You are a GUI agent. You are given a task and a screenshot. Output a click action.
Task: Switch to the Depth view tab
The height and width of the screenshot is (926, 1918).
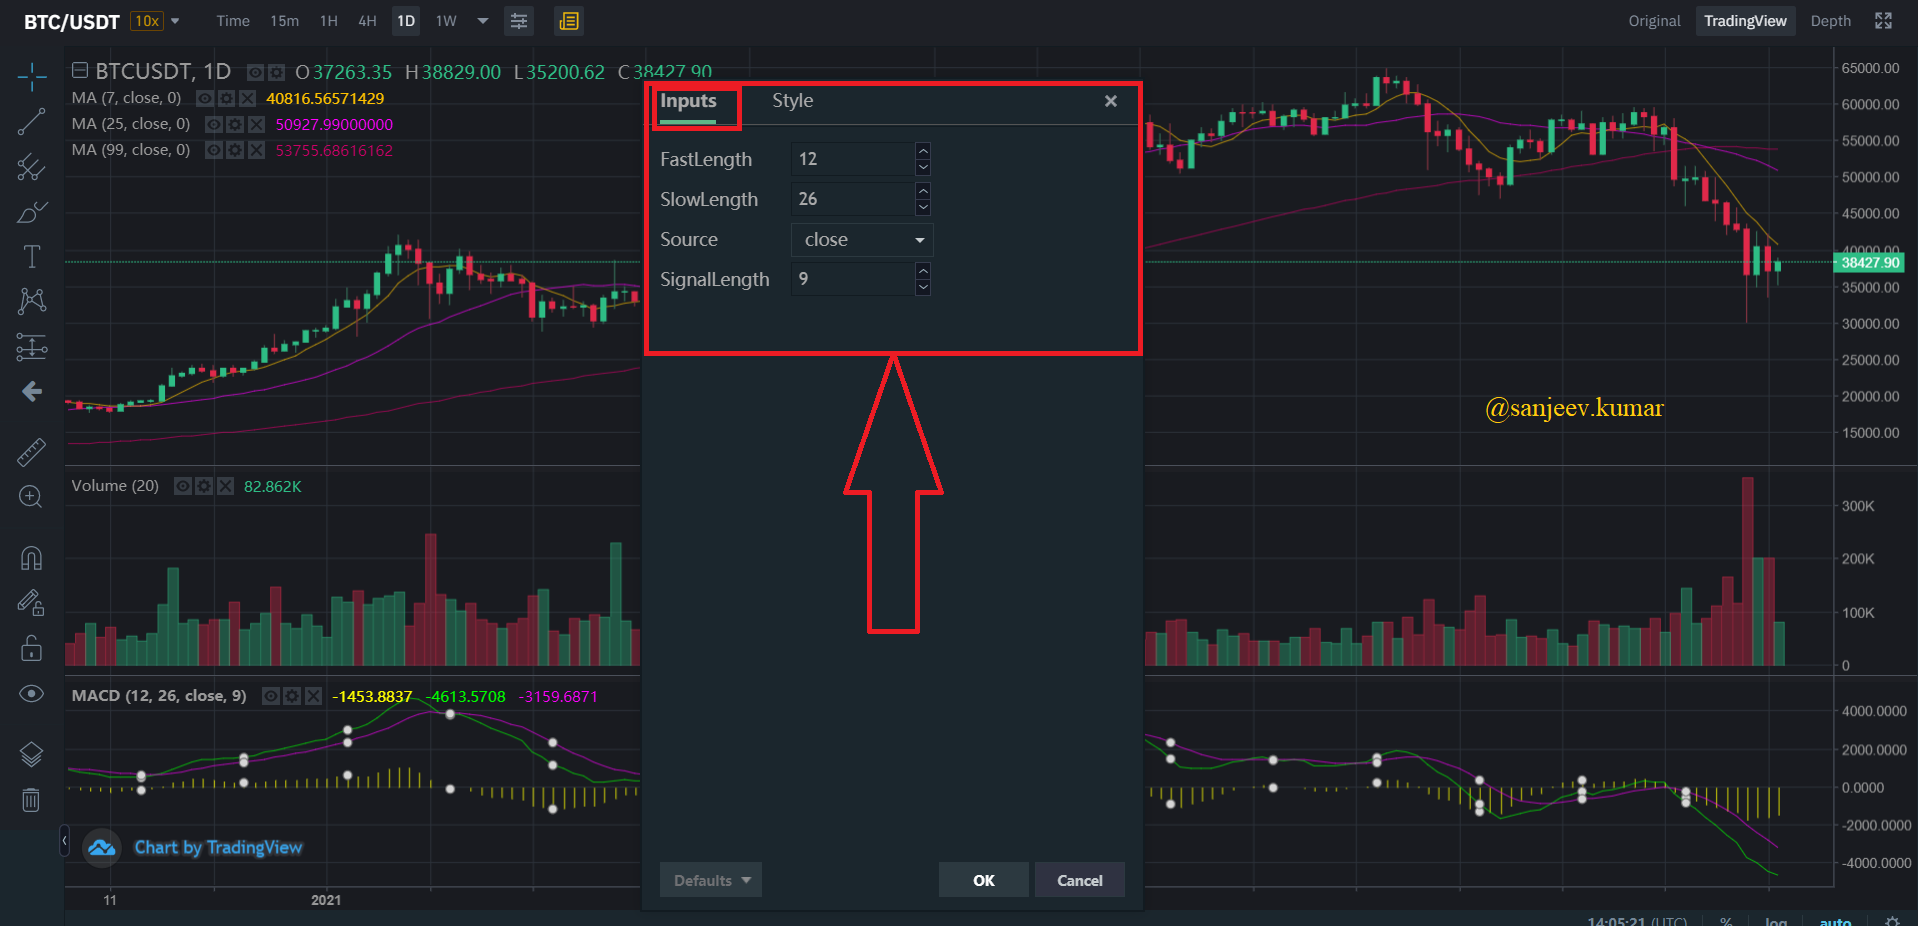[1830, 21]
